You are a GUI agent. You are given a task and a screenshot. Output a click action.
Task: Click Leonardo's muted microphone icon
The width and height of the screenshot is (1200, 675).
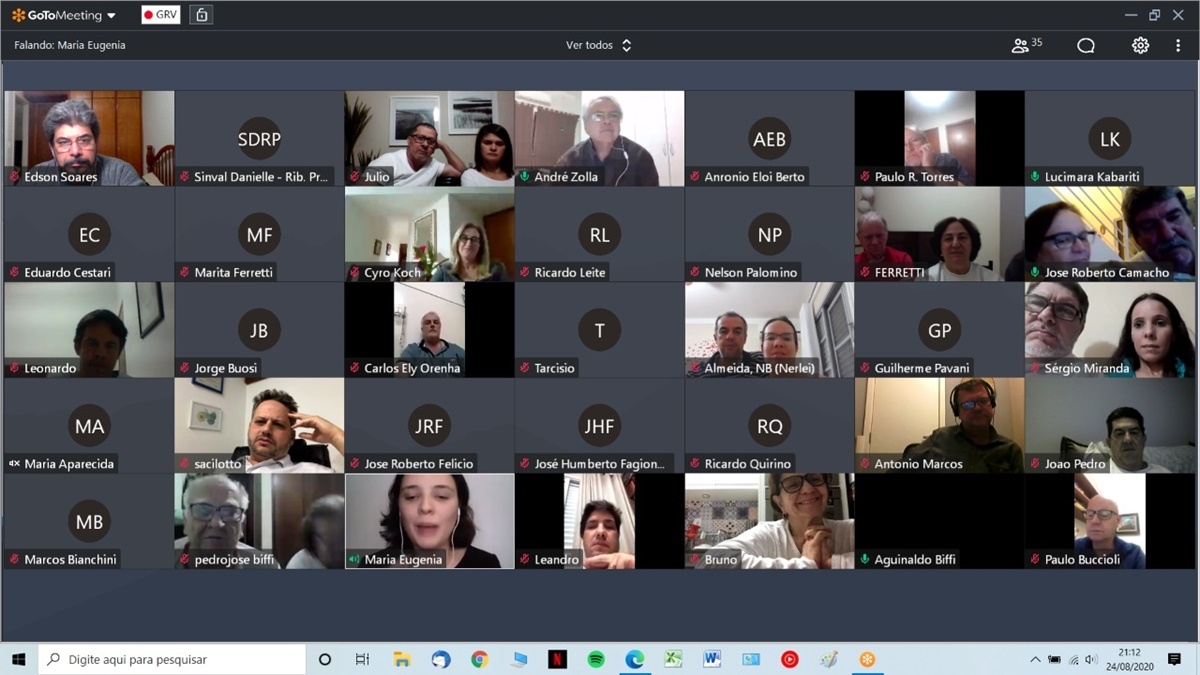point(15,368)
